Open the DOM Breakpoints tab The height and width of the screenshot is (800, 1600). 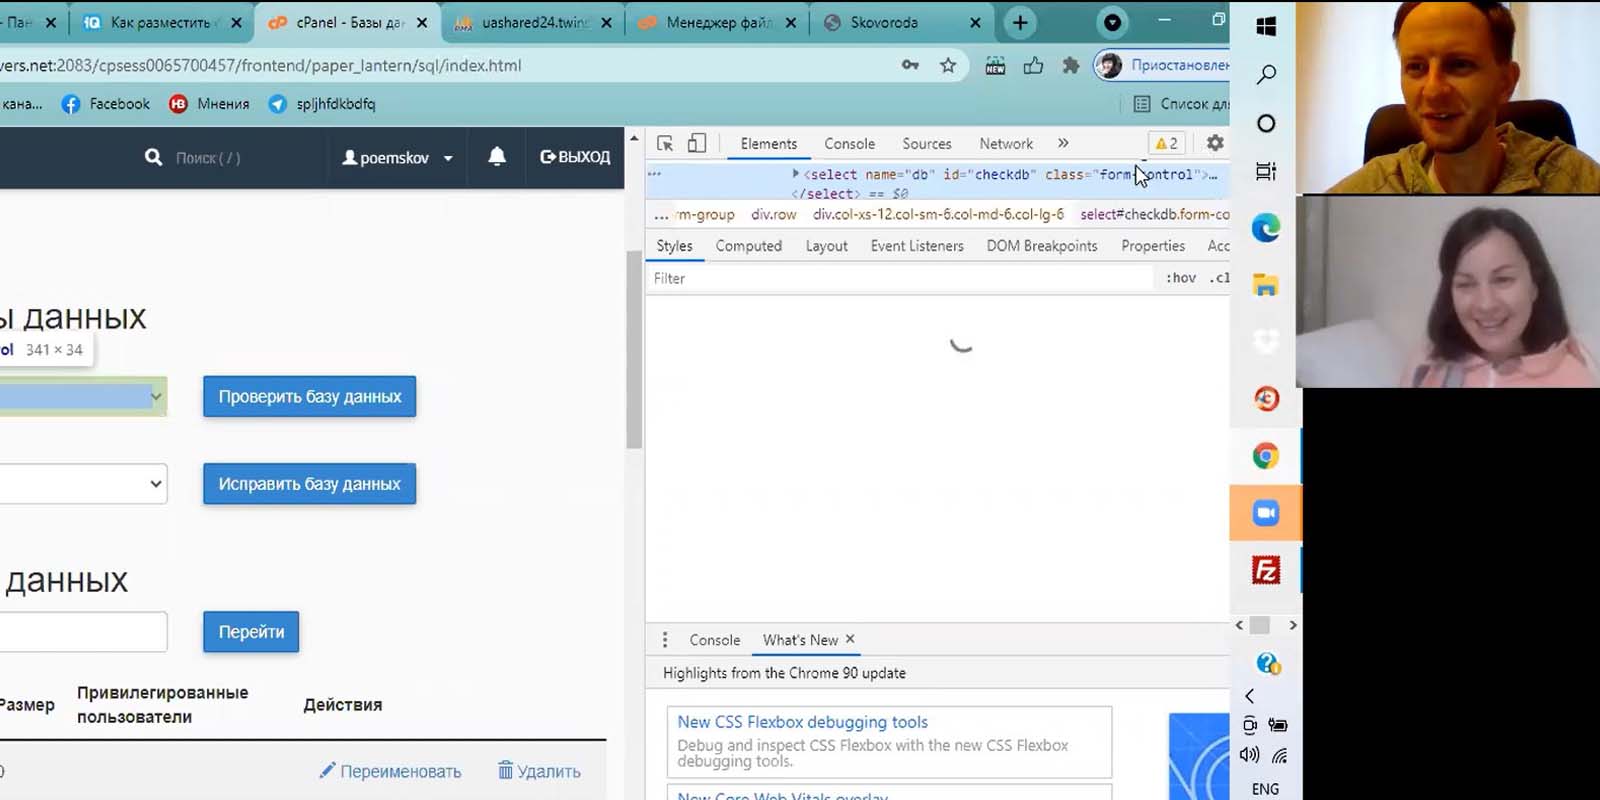point(1042,246)
